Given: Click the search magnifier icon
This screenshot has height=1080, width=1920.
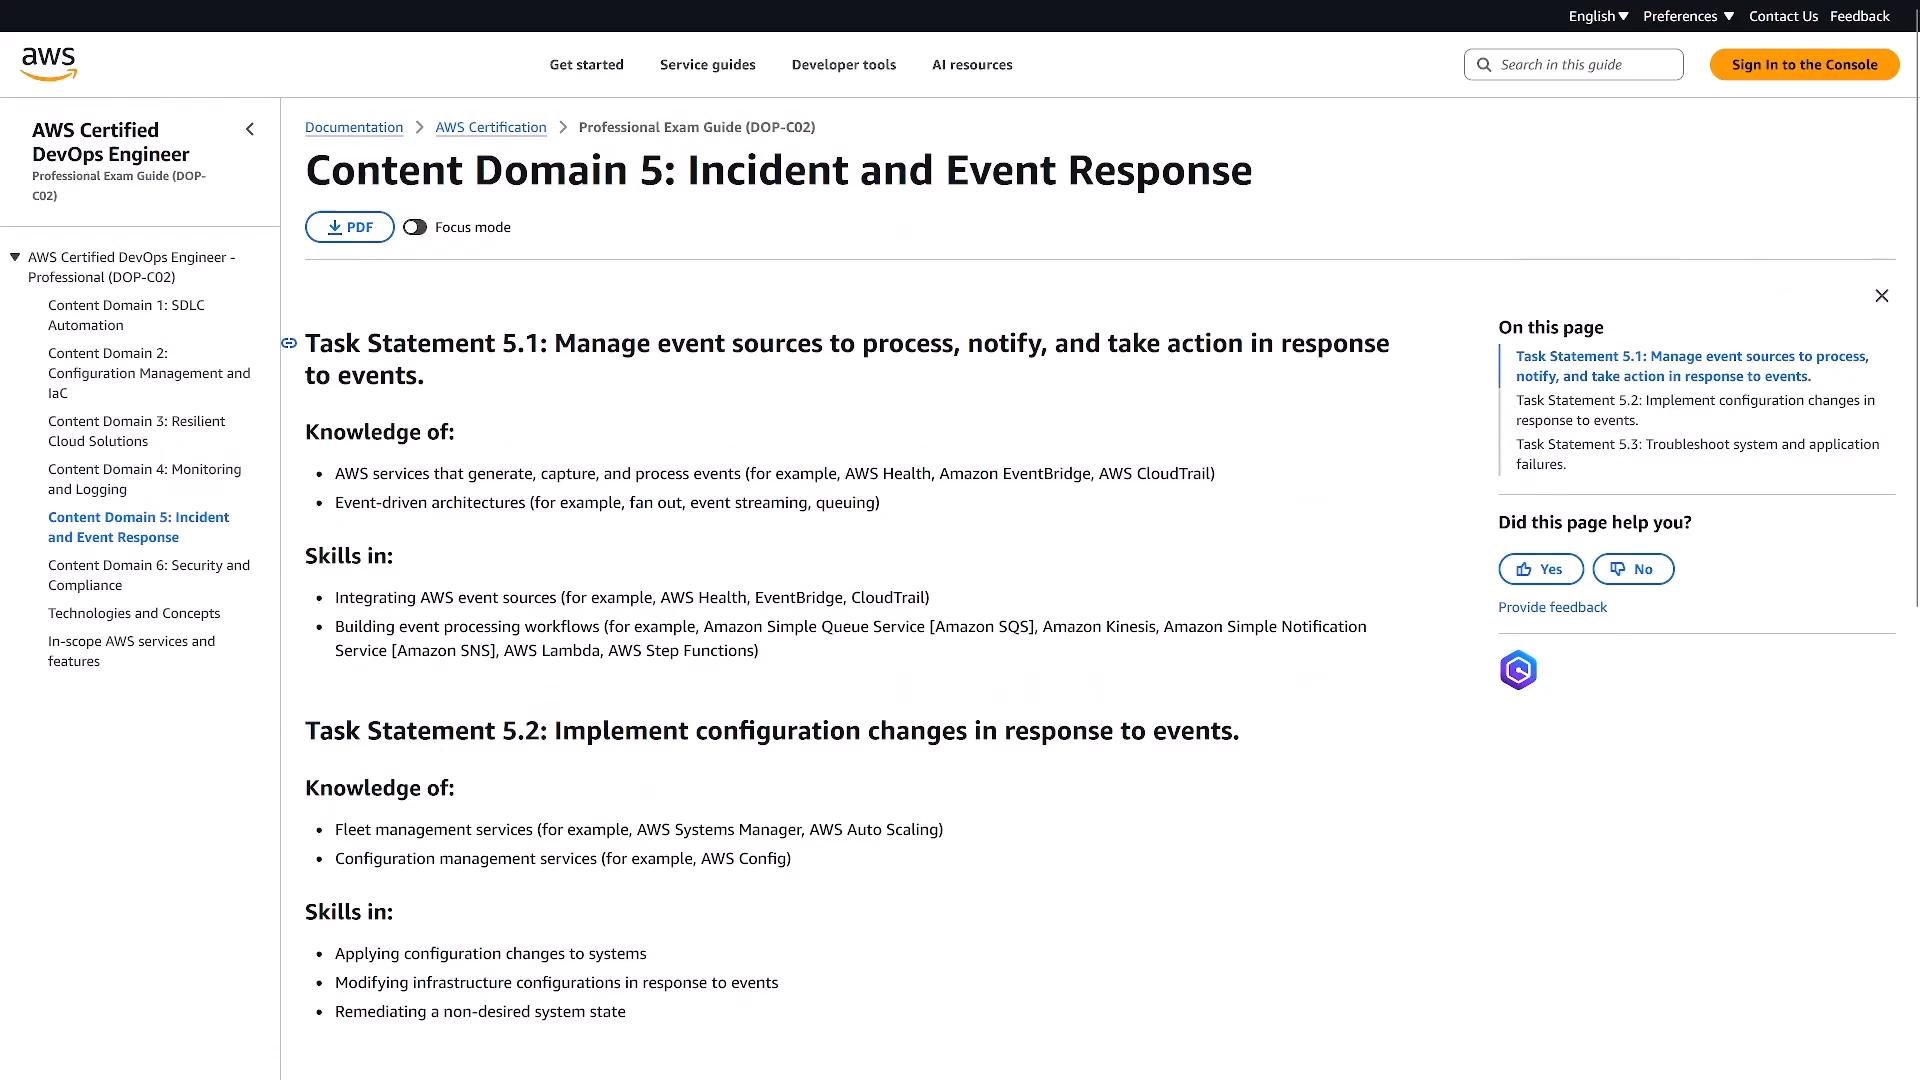Looking at the screenshot, I should coord(1484,65).
